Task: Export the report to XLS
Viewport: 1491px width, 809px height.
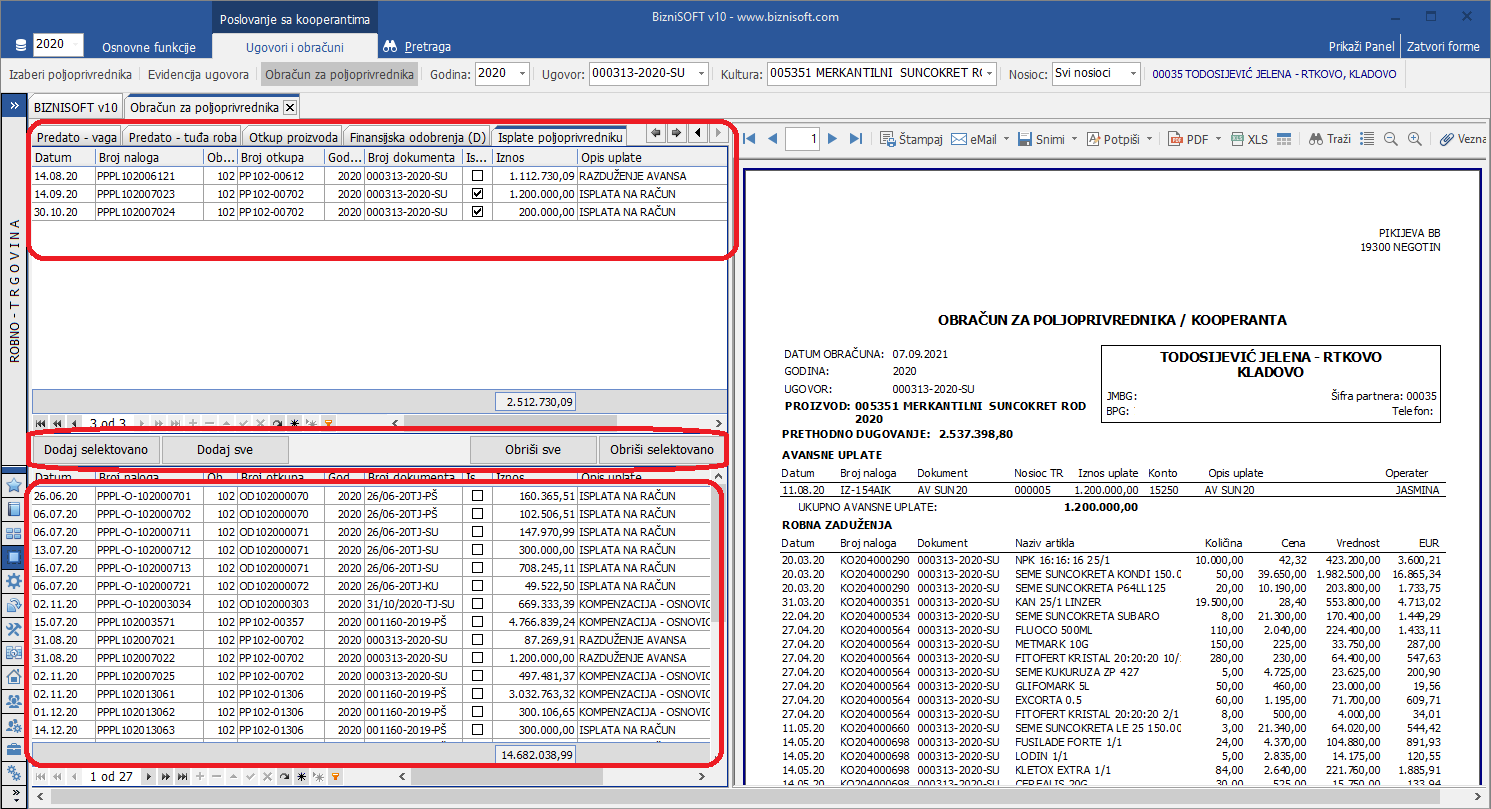Action: [1249, 139]
